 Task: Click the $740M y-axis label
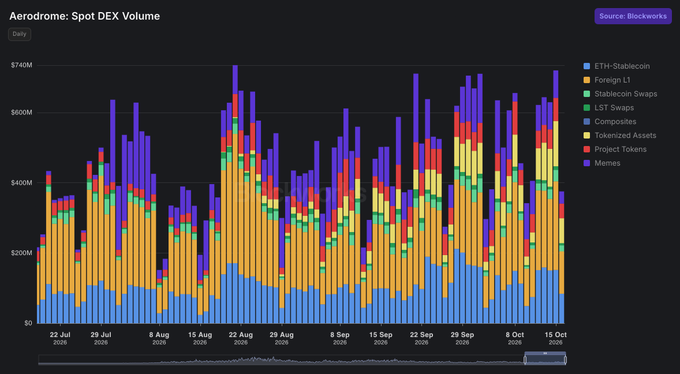(22, 66)
